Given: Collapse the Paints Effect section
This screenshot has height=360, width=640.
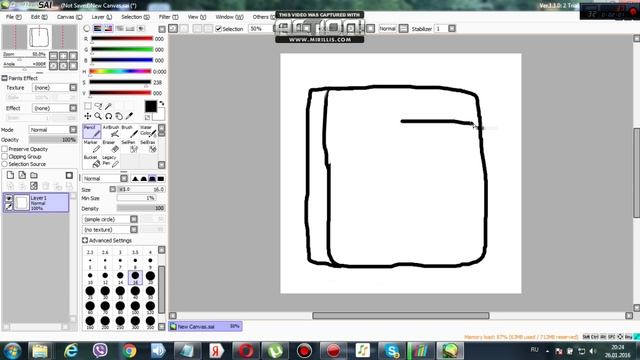Looking at the screenshot, I should tap(4, 78).
